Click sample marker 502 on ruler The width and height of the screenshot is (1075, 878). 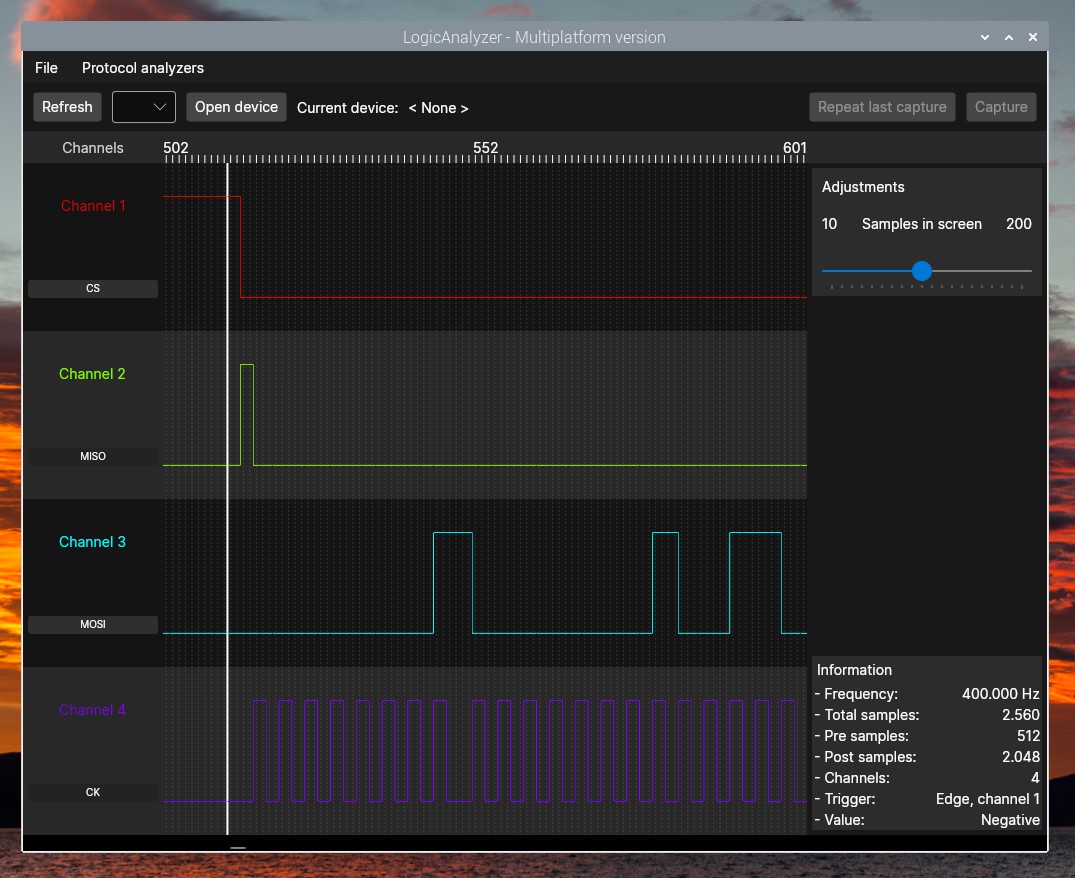(176, 148)
